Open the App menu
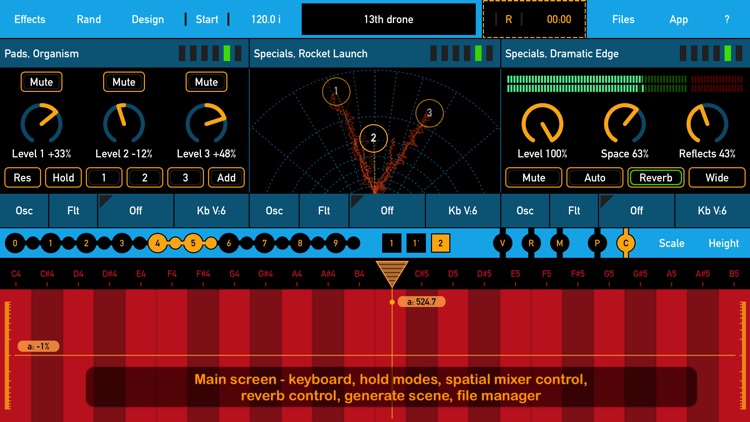Image resolution: width=750 pixels, height=422 pixels. (x=678, y=20)
